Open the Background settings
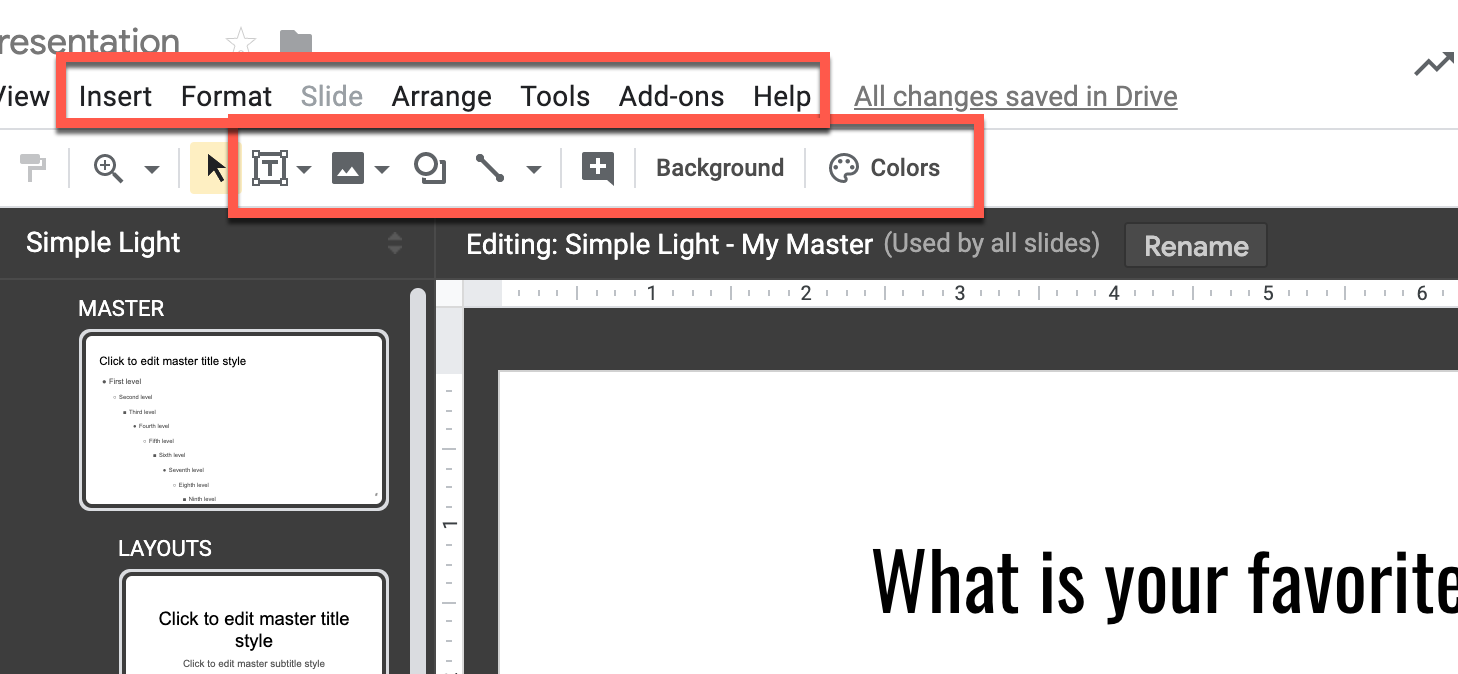The height and width of the screenshot is (674, 1458). (x=719, y=167)
